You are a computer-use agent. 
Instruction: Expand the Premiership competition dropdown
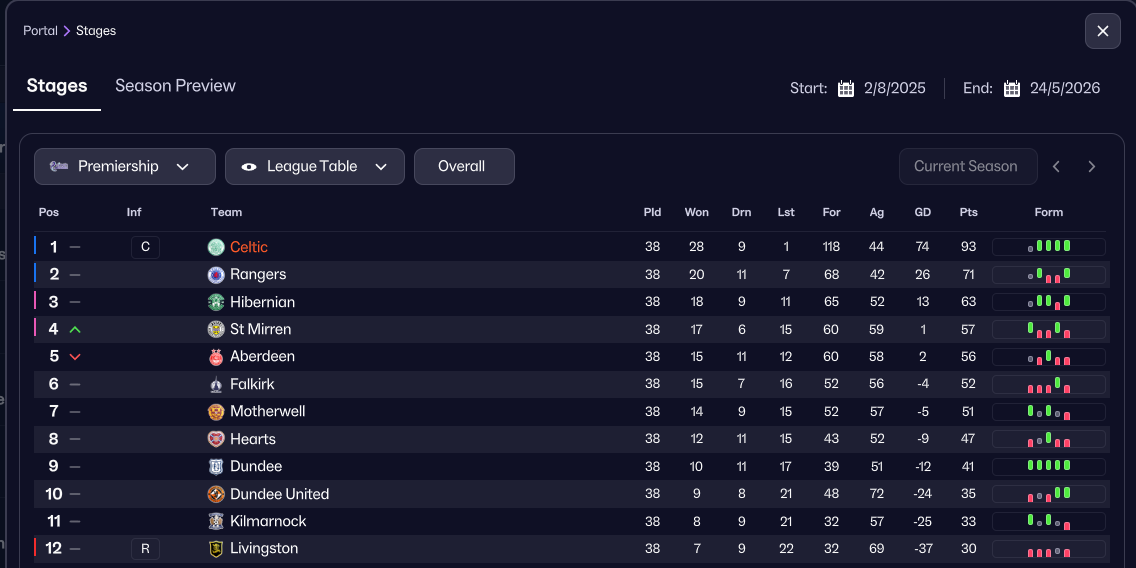(125, 167)
